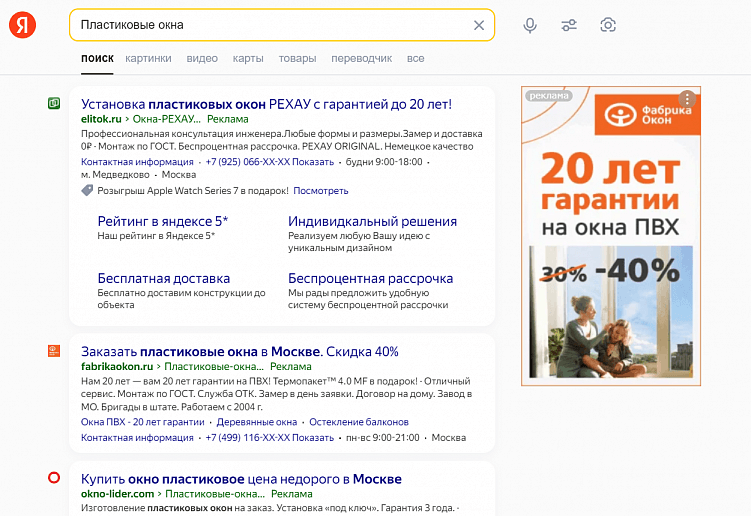The height and width of the screenshot is (516, 751).
Task: Click the Реклама label next to okno-lider.com
Action: (x=292, y=494)
